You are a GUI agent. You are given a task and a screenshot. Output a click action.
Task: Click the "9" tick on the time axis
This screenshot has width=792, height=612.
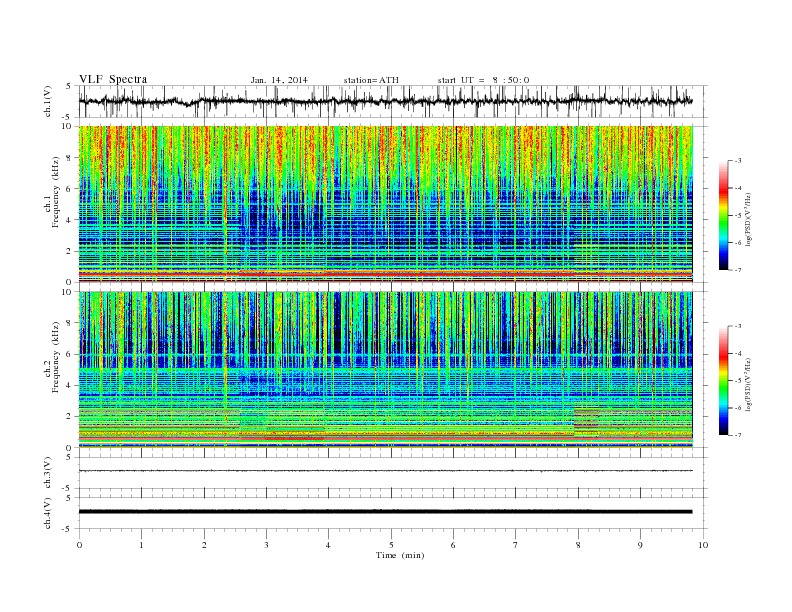pos(640,545)
